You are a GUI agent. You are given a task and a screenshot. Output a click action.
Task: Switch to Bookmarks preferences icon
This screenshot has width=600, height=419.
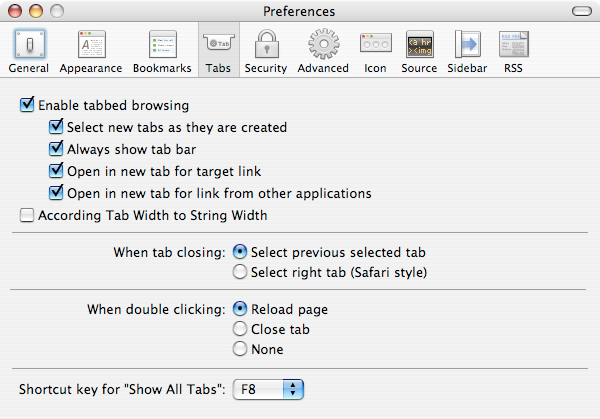pos(163,50)
